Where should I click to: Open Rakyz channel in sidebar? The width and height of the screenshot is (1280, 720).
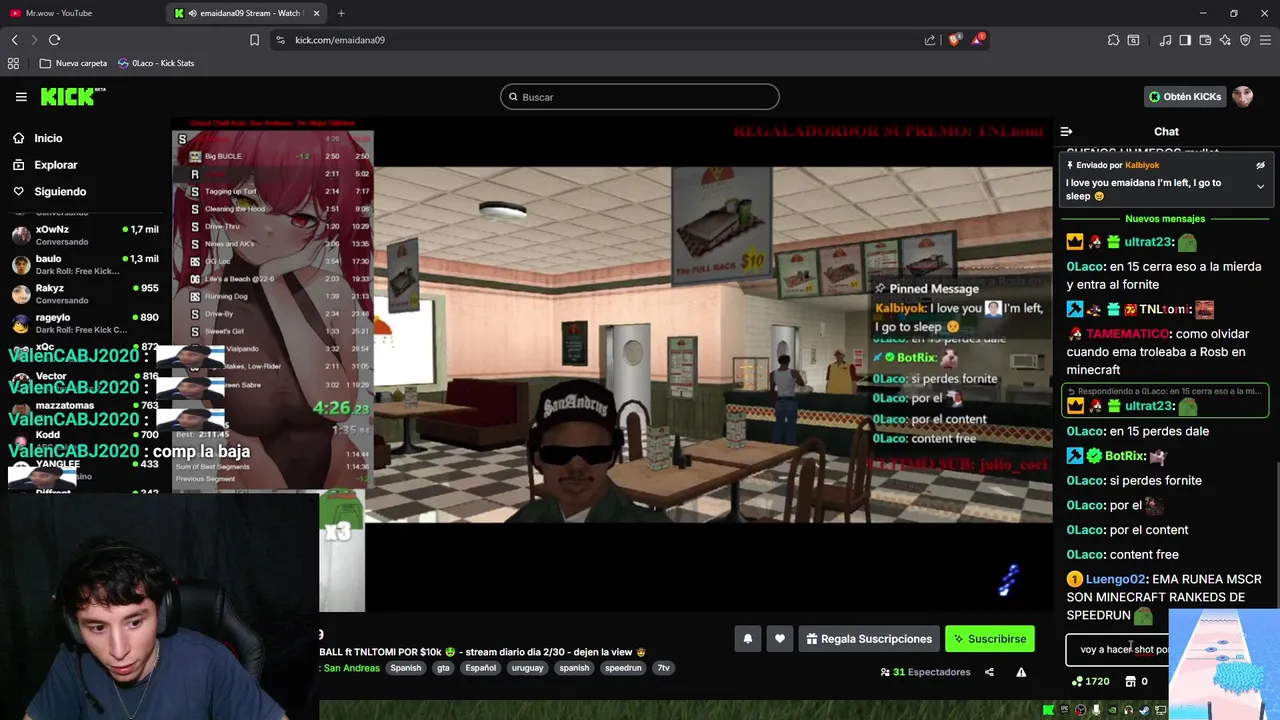(85, 294)
